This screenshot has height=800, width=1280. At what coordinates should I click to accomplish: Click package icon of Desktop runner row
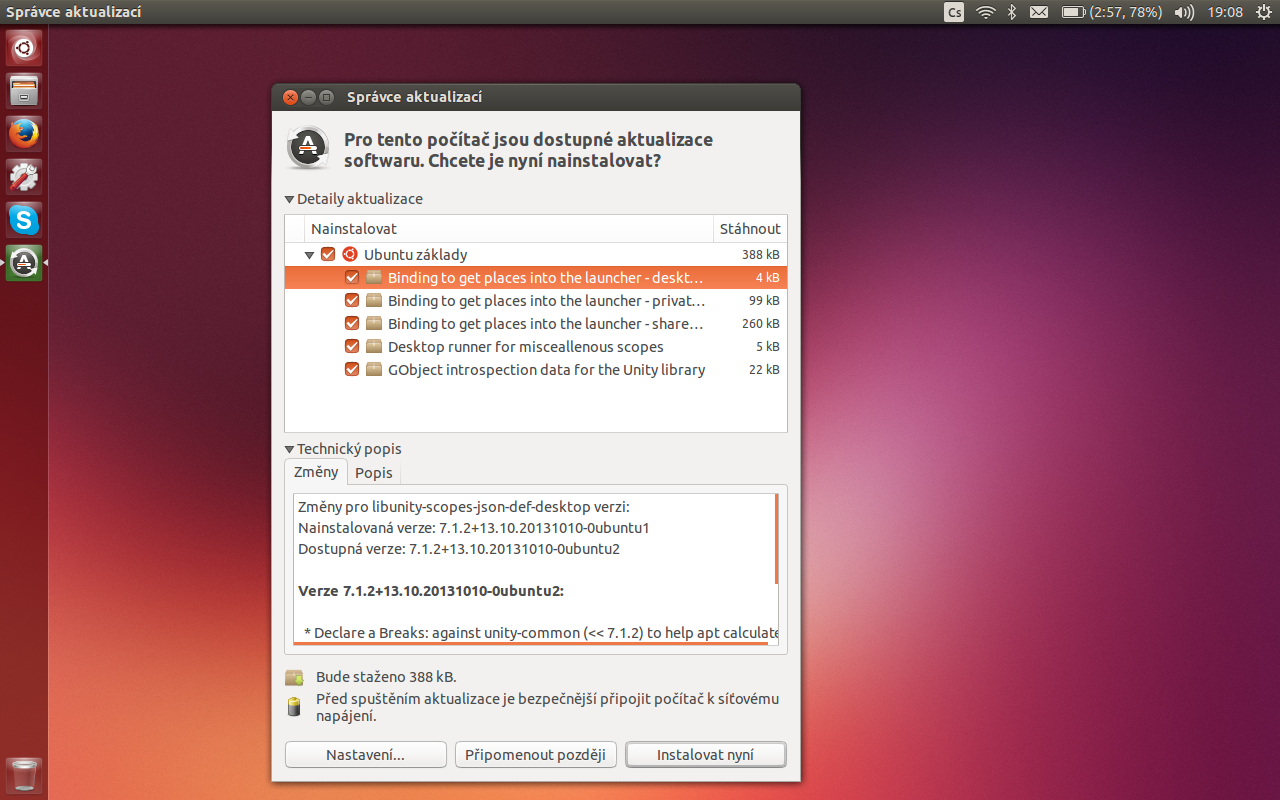tap(374, 346)
